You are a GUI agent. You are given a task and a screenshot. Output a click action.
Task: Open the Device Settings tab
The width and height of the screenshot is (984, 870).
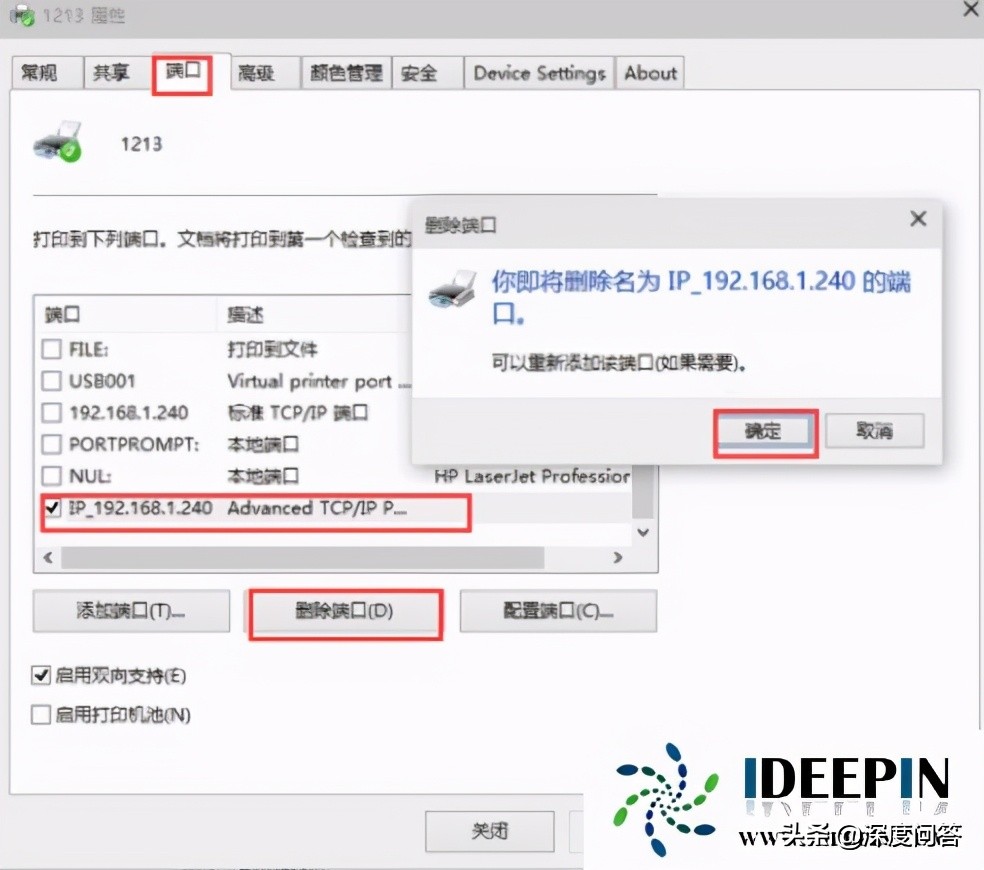[538, 72]
